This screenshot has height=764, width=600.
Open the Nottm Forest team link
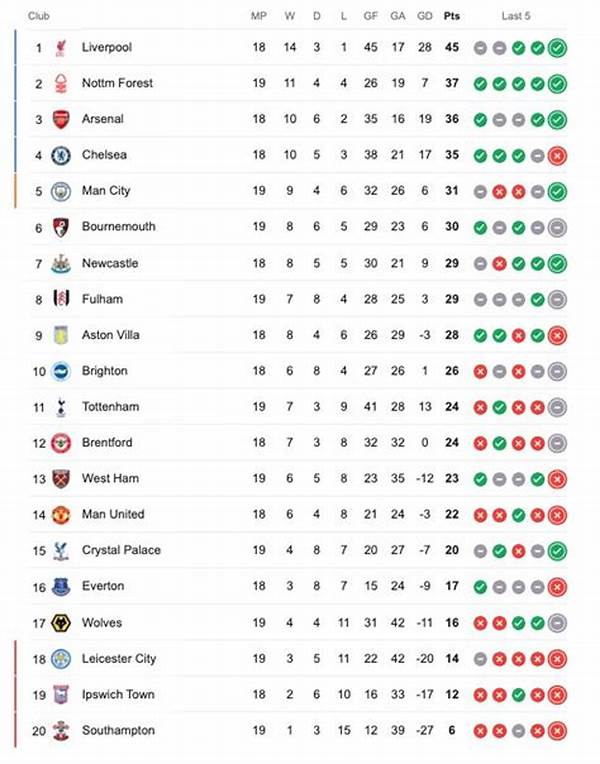(117, 83)
